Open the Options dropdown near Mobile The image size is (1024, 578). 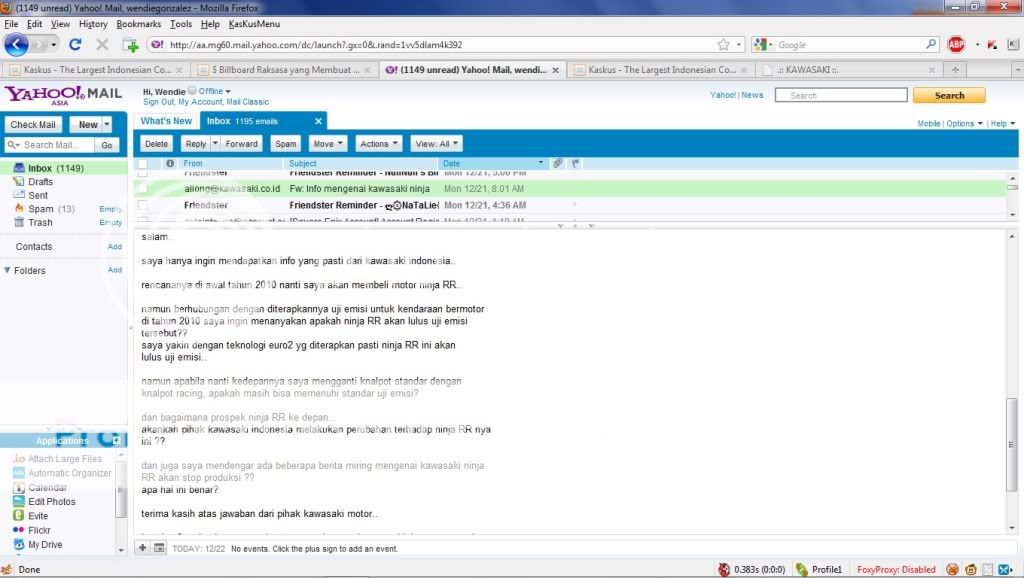click(965, 123)
